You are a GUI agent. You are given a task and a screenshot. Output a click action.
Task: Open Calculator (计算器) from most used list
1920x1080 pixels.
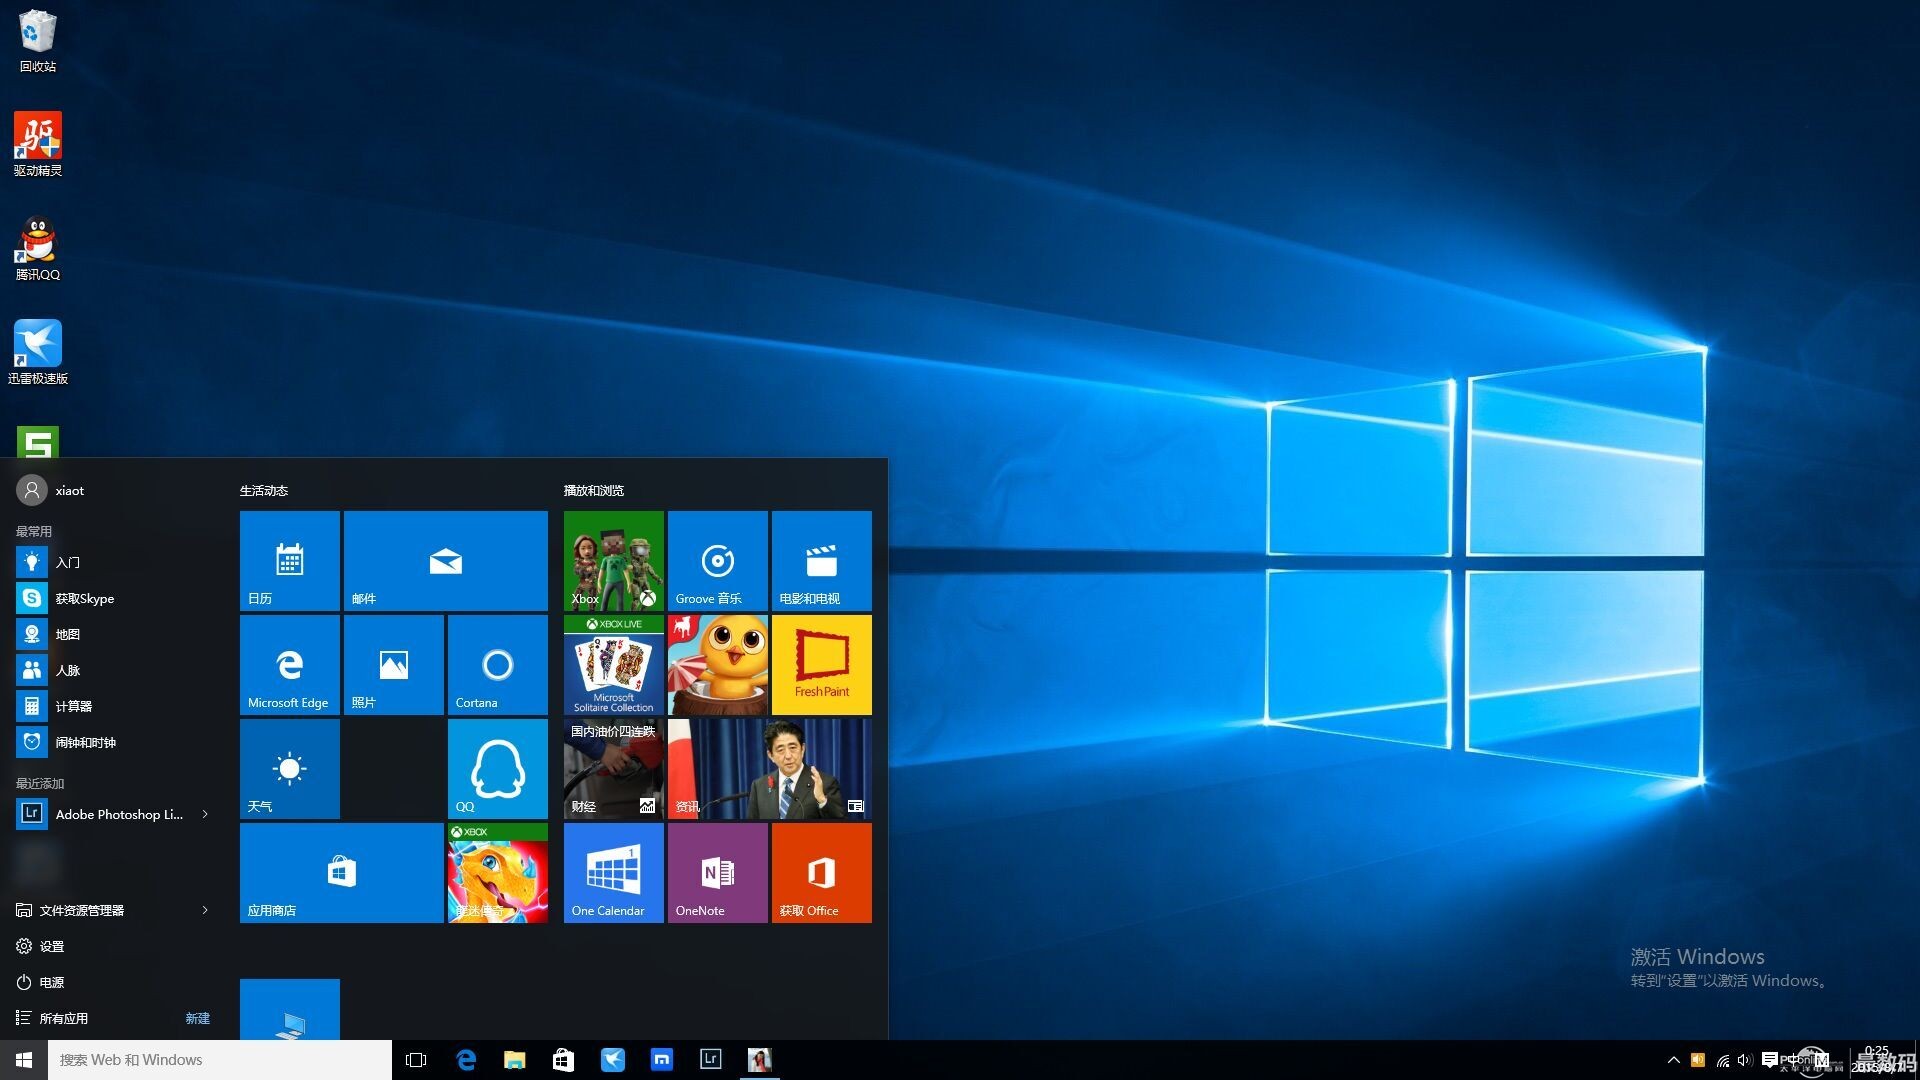[112, 706]
